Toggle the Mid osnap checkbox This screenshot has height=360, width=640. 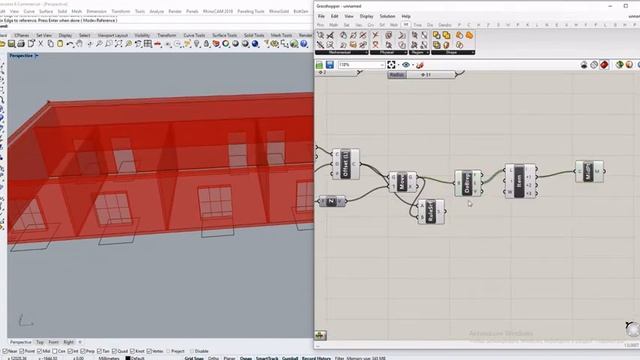pos(39,351)
